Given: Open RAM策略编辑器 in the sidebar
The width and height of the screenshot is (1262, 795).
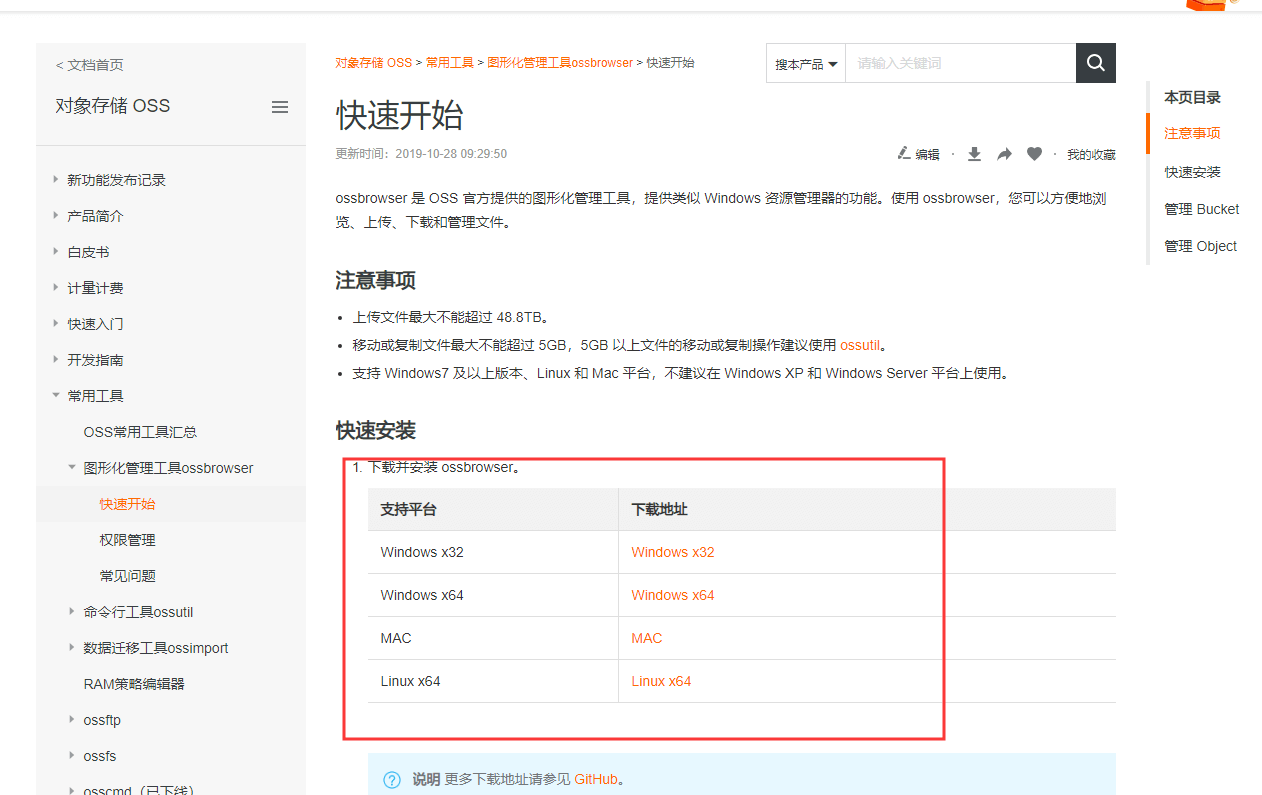Looking at the screenshot, I should (x=134, y=684).
